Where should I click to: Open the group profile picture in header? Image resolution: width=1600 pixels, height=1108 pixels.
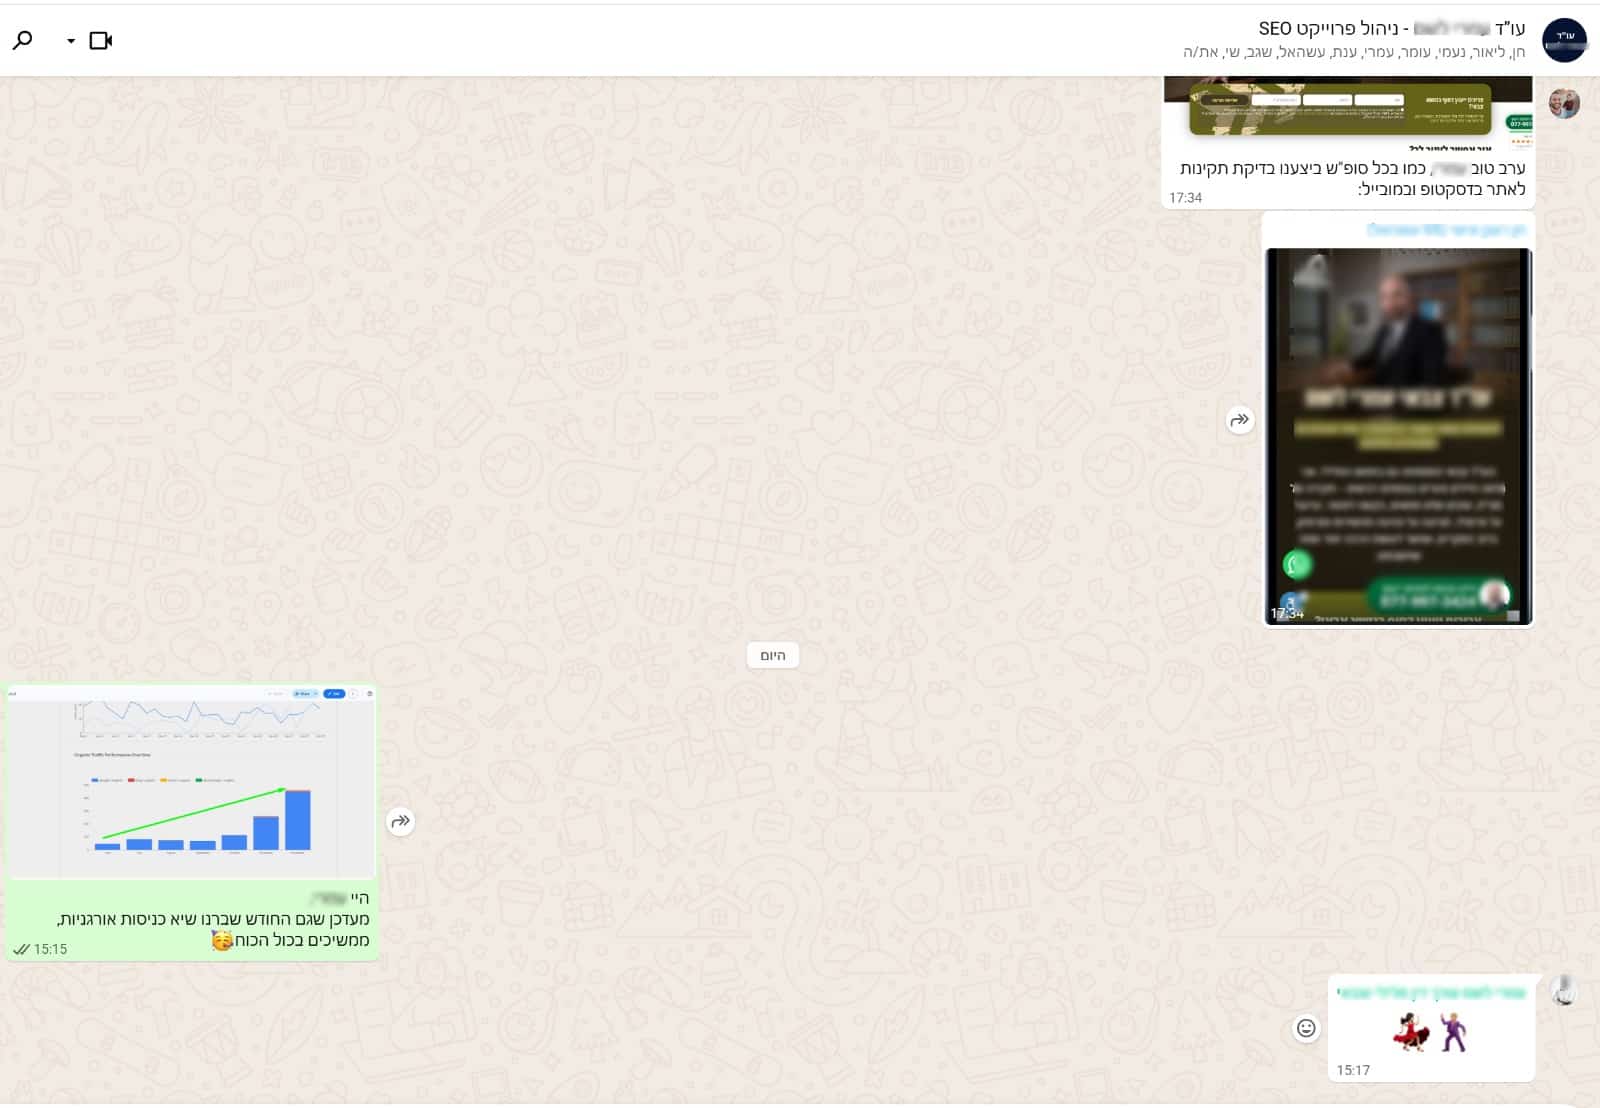click(1564, 40)
